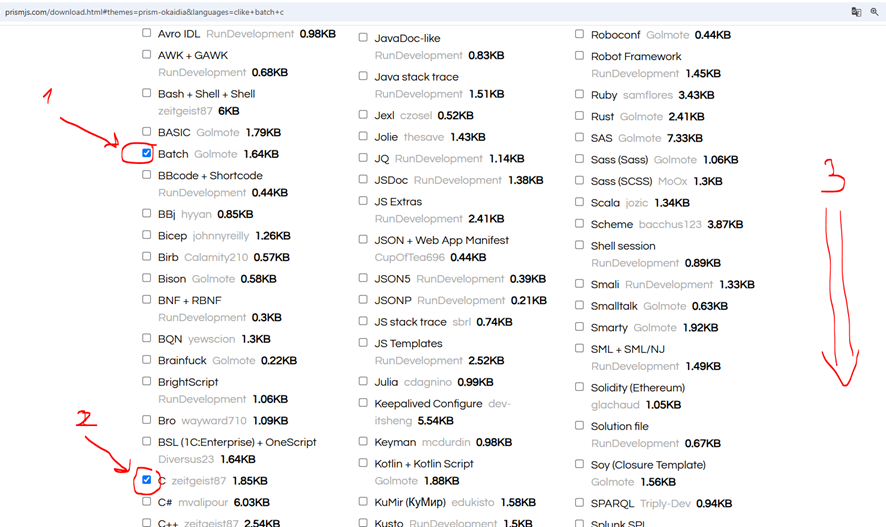Enable the JSON5 checkbox
The height and width of the screenshot is (527, 886).
363,278
